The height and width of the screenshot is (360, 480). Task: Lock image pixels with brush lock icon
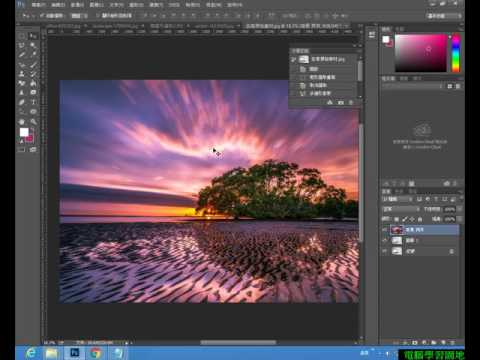(404, 219)
